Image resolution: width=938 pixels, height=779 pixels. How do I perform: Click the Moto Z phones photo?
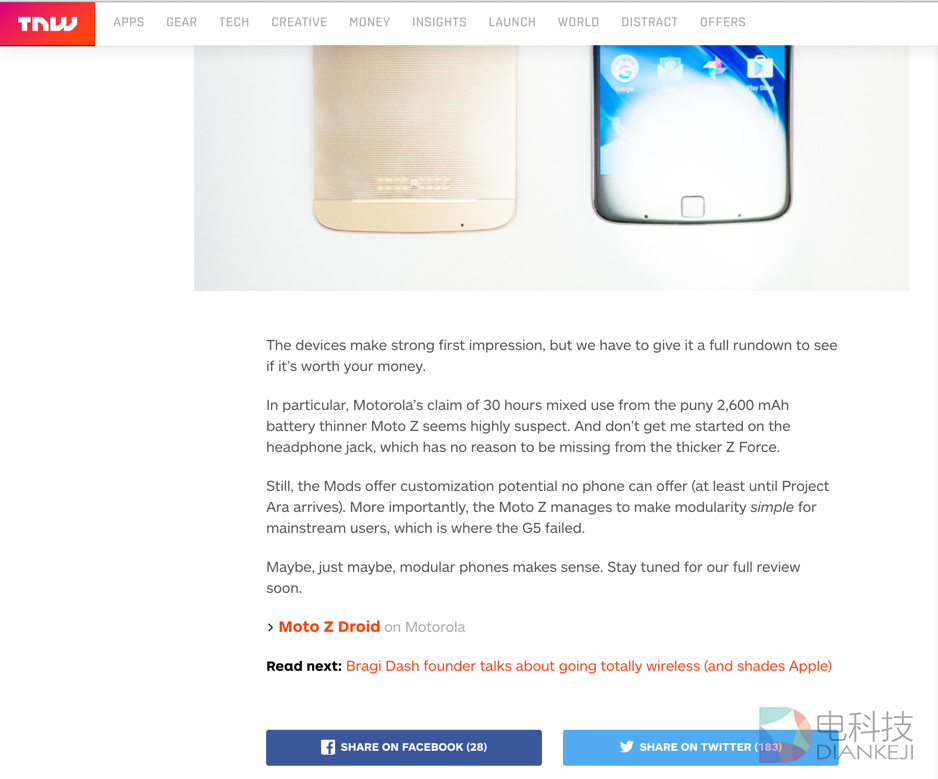pyautogui.click(x=552, y=168)
